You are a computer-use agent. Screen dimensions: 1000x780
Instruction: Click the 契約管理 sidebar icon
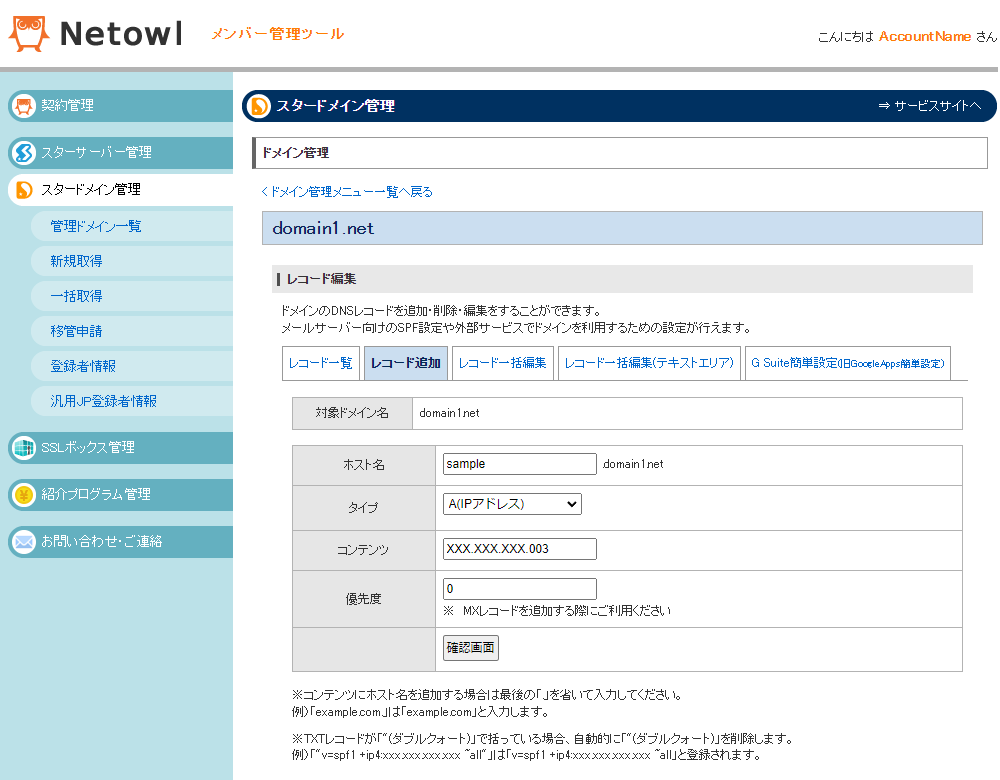click(x=22, y=106)
